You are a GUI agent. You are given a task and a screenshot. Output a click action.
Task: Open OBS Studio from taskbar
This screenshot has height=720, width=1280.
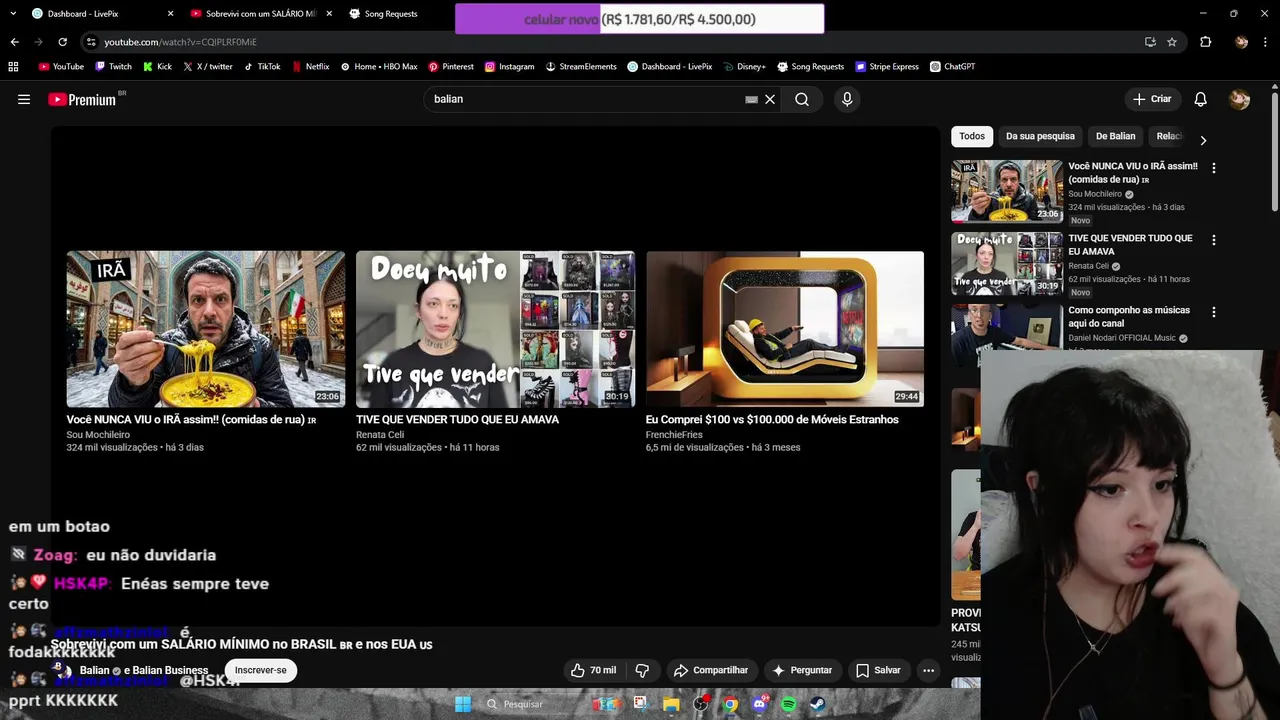[x=701, y=704]
